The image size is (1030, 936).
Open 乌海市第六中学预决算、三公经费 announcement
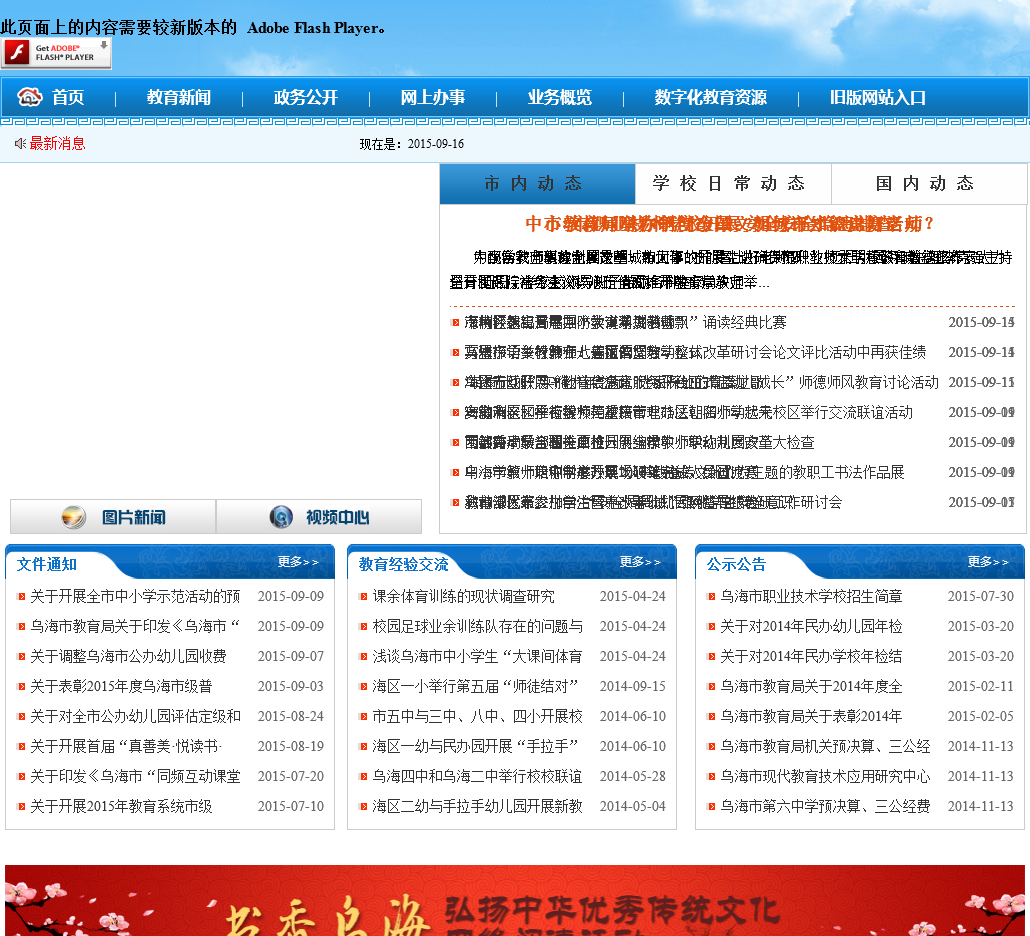click(826, 807)
